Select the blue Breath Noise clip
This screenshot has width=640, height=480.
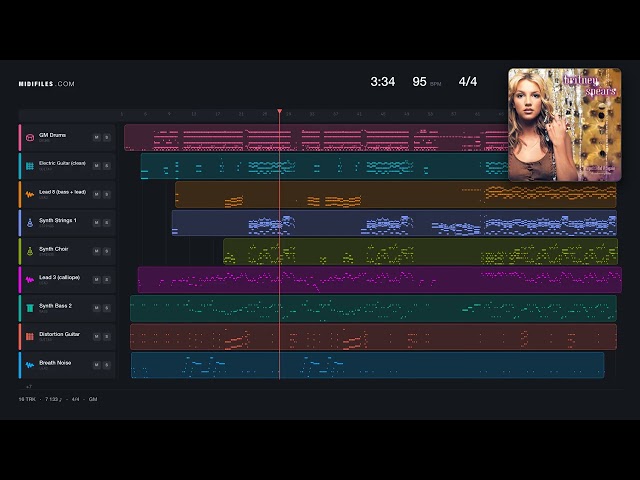pos(367,365)
